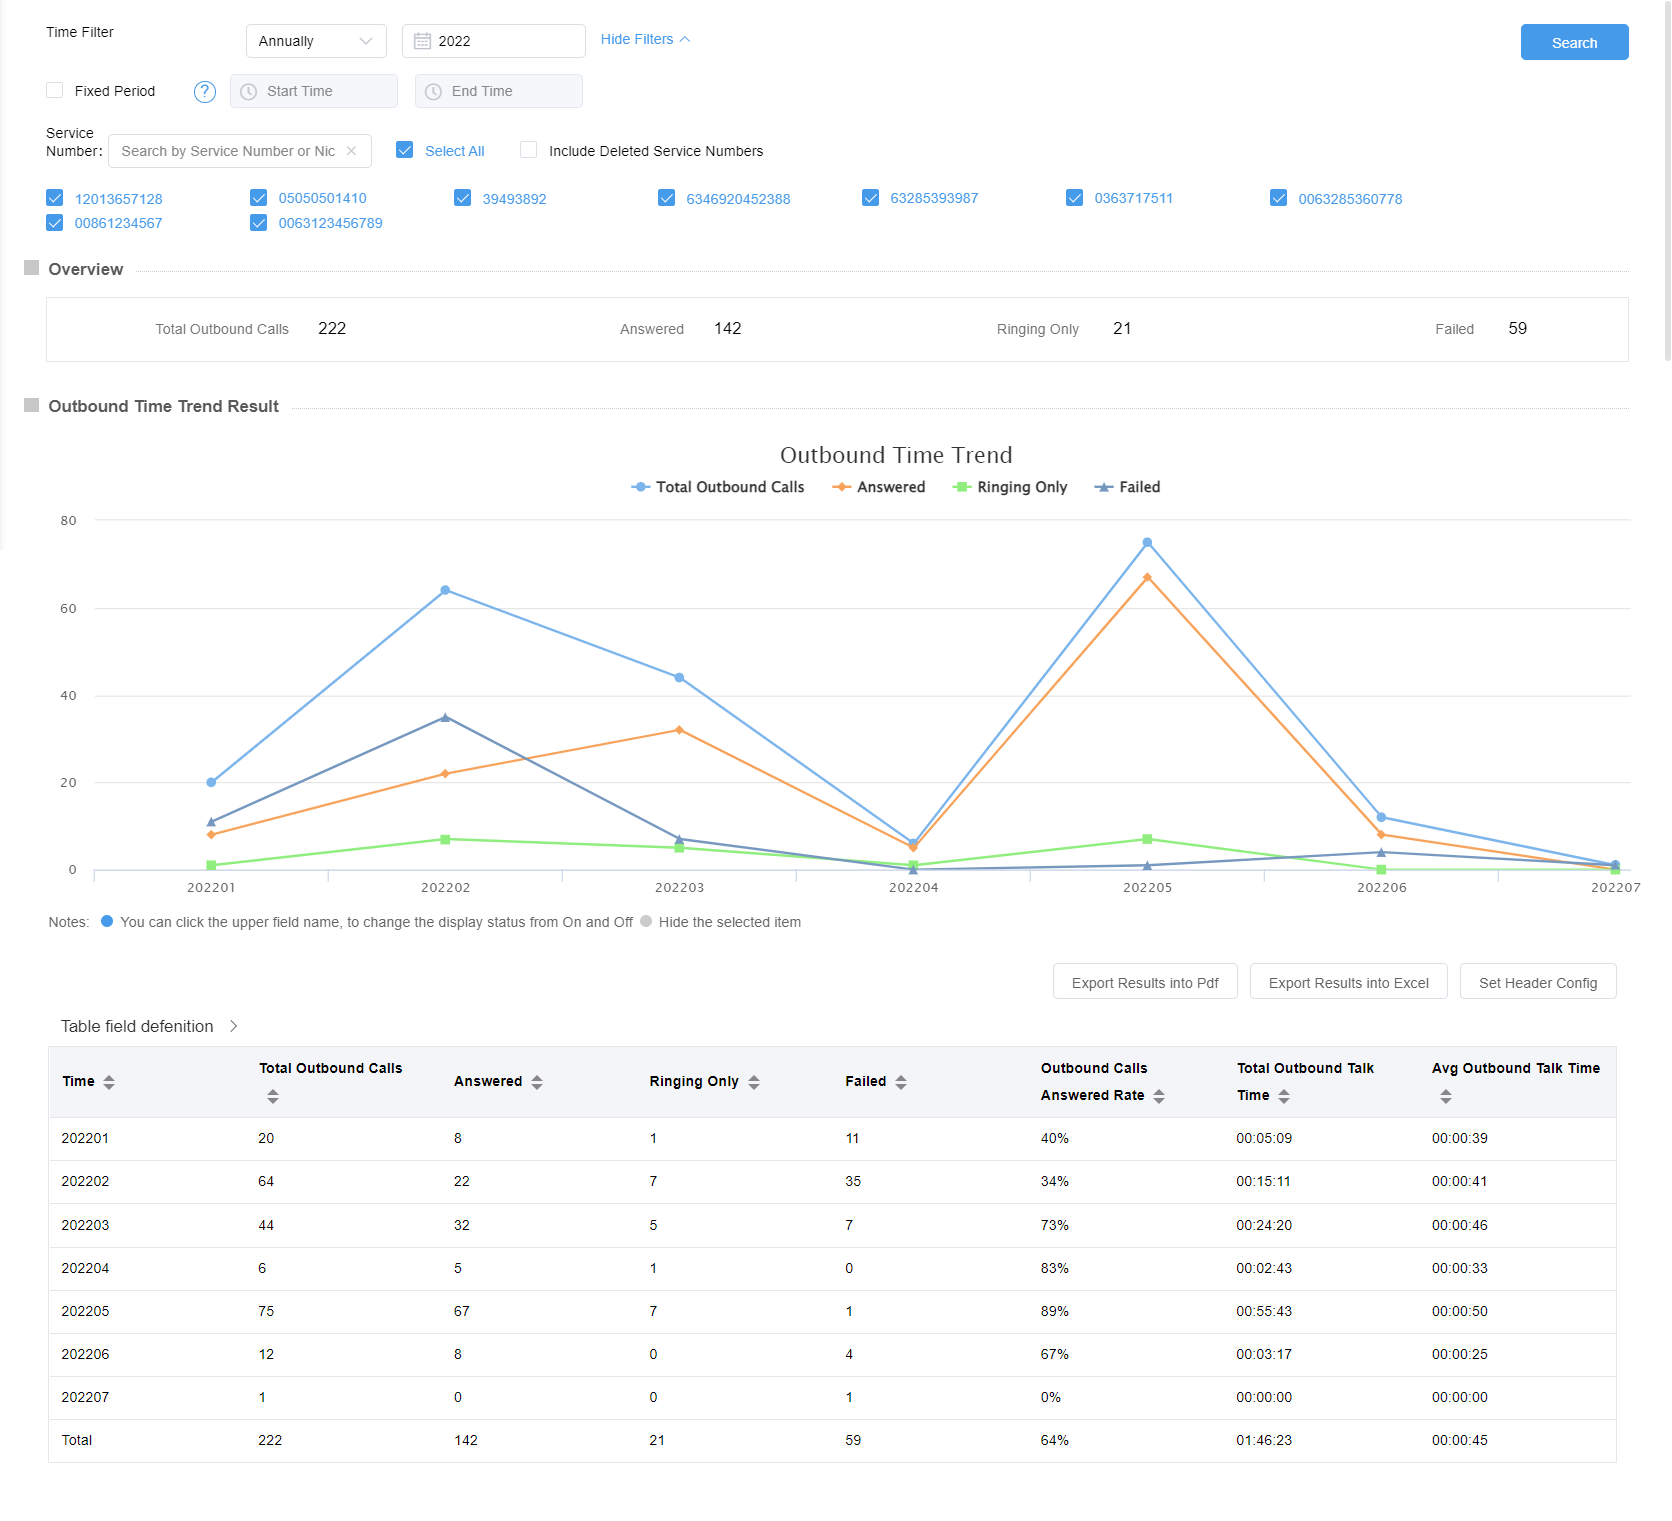The width and height of the screenshot is (1672, 1521).
Task: Sort by Outbound Calls Answered Rate
Action: tap(1159, 1096)
